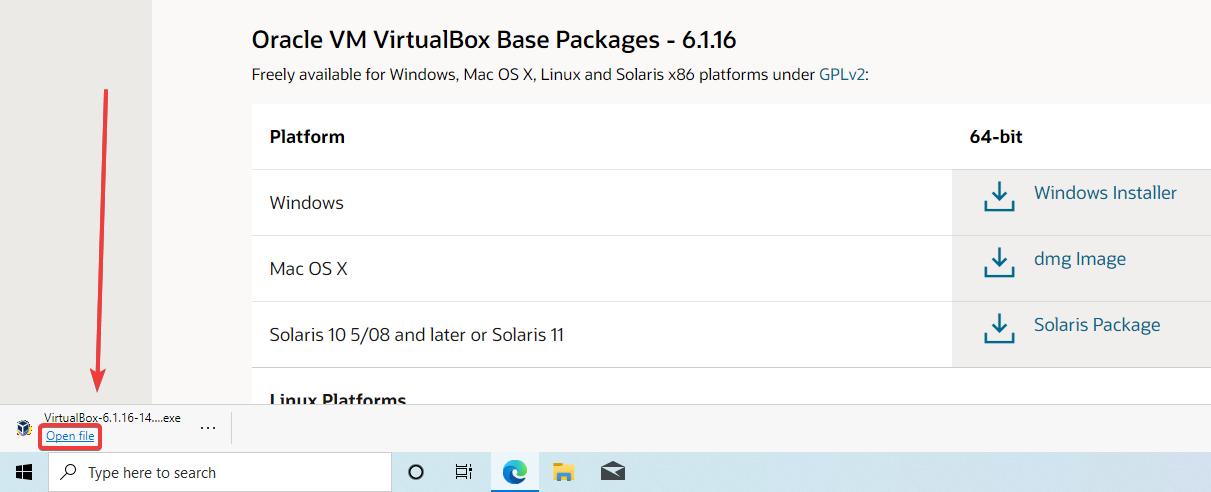
Task: Click the Platform column header
Action: point(307,137)
